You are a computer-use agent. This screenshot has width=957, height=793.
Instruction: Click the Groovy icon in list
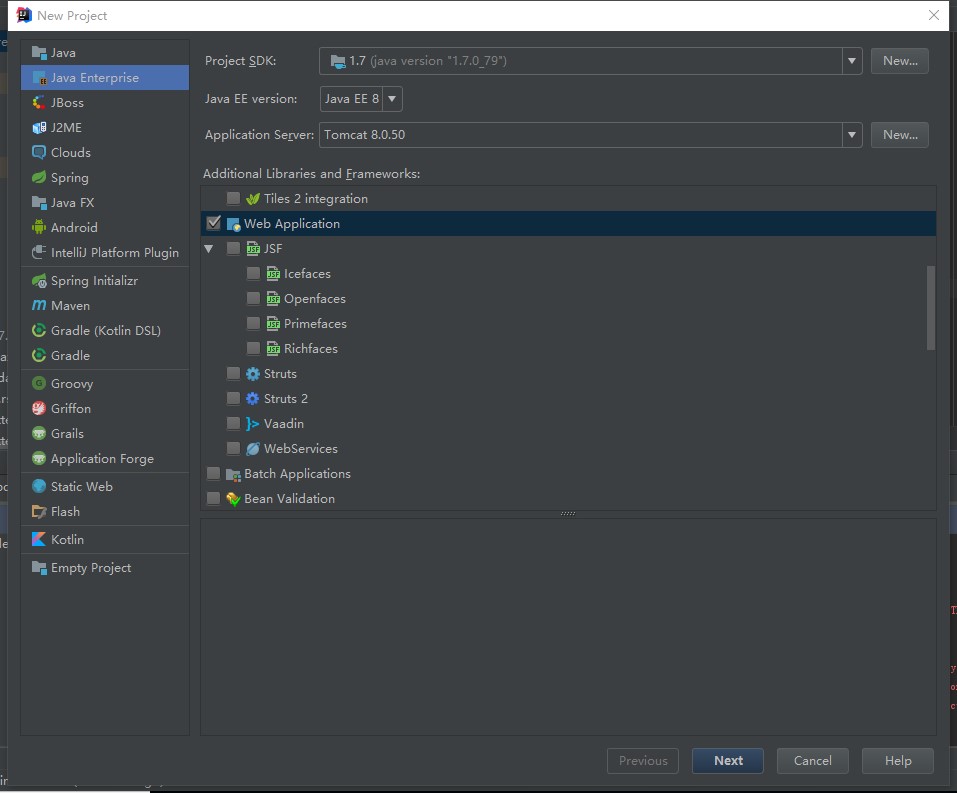tap(39, 384)
